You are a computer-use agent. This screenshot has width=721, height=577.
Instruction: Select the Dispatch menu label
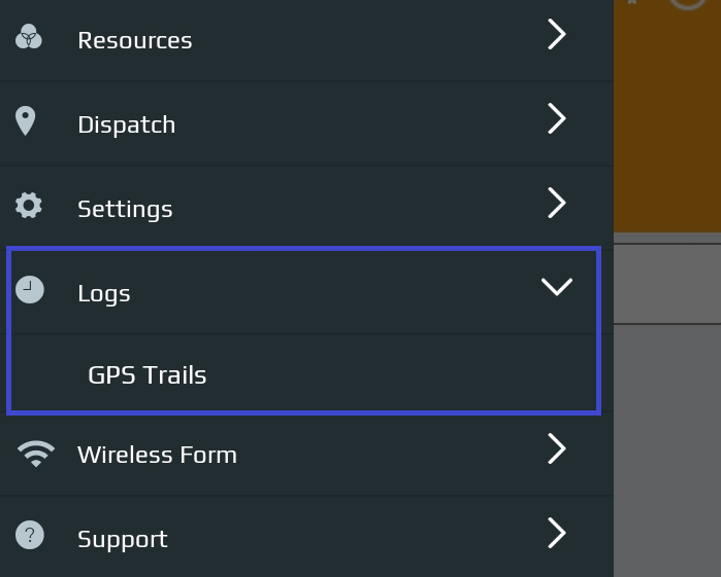tap(126, 125)
